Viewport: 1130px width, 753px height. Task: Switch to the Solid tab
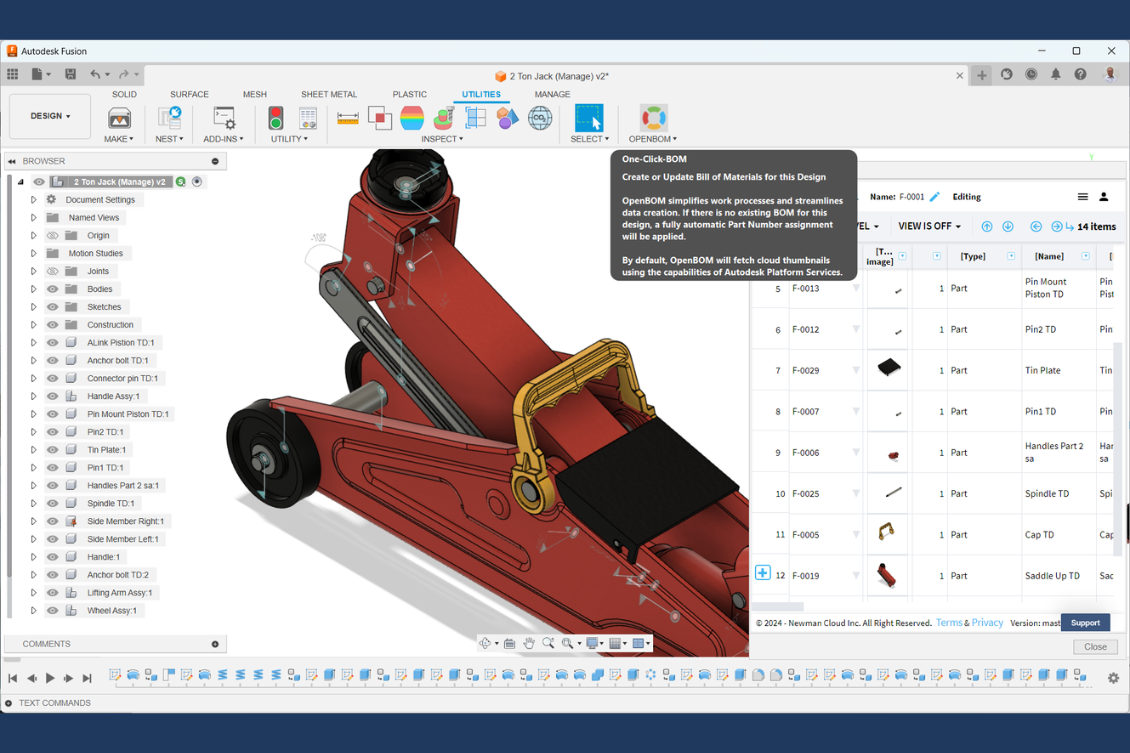pos(124,94)
